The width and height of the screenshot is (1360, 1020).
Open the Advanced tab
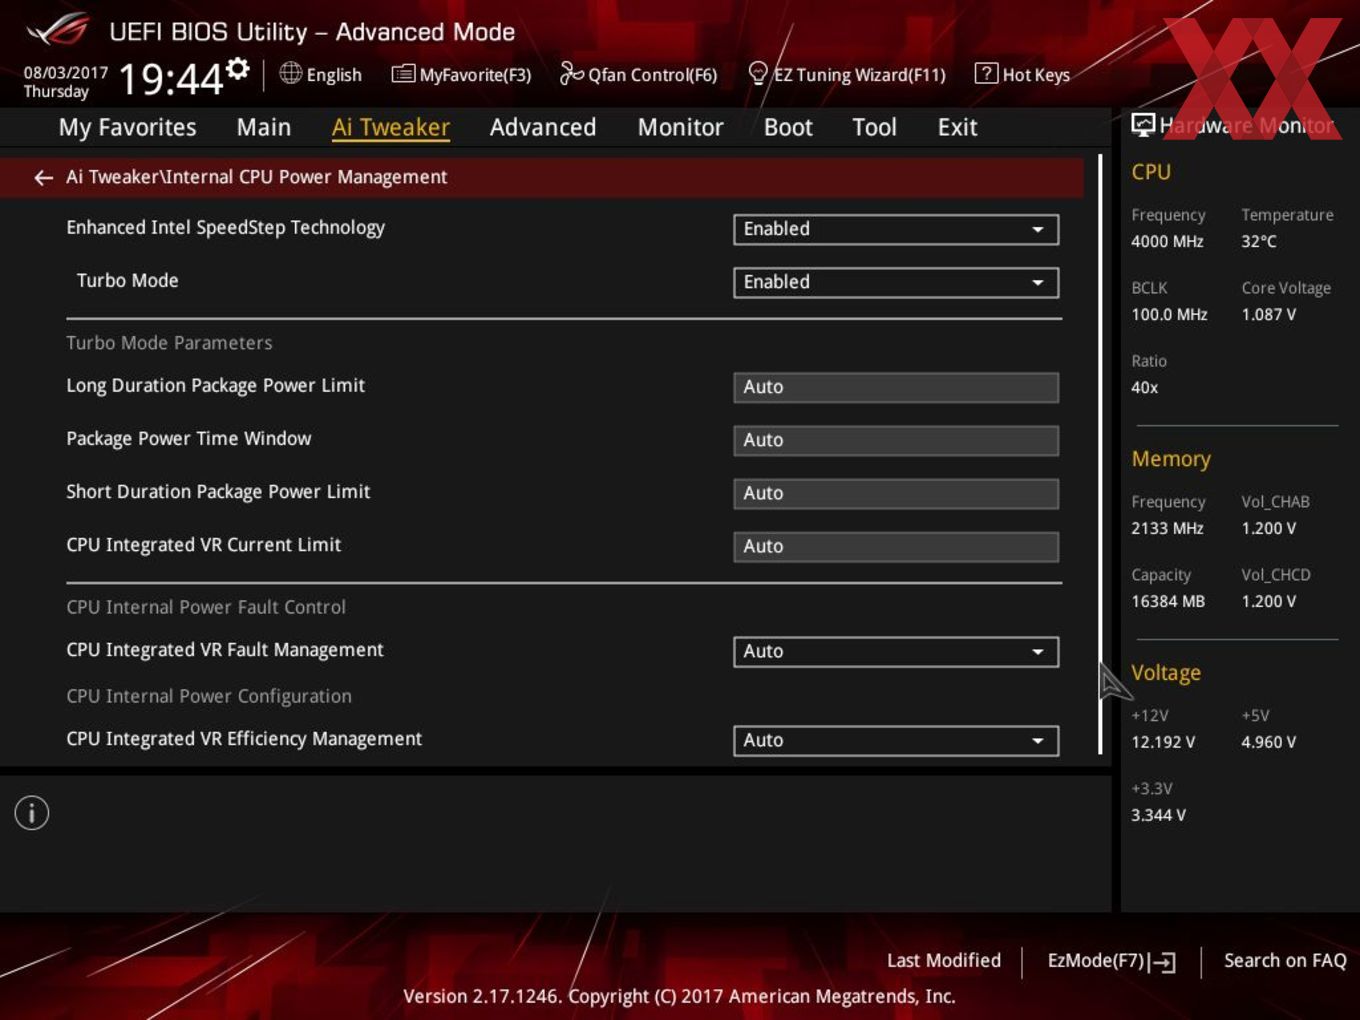[x=543, y=127]
